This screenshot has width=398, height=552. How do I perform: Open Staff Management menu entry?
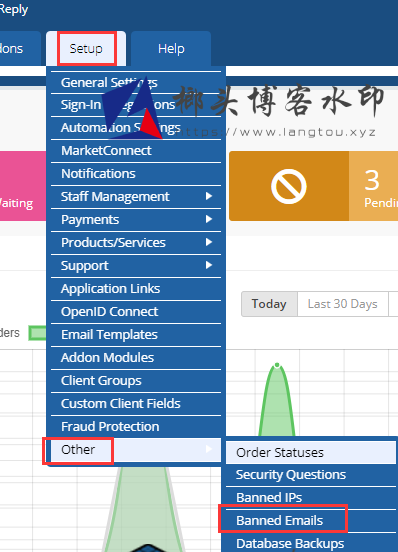(x=136, y=196)
